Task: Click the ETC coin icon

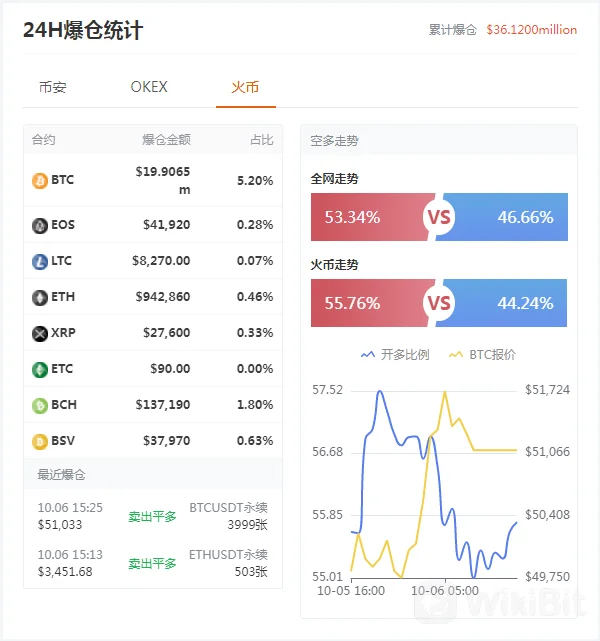Action: coord(40,369)
